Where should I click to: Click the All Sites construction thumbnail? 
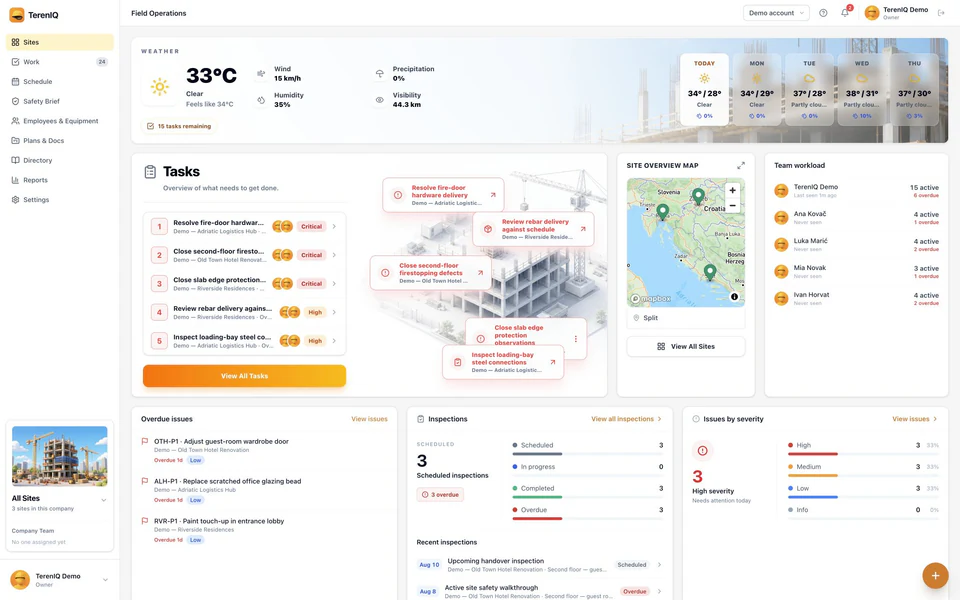pyautogui.click(x=59, y=456)
